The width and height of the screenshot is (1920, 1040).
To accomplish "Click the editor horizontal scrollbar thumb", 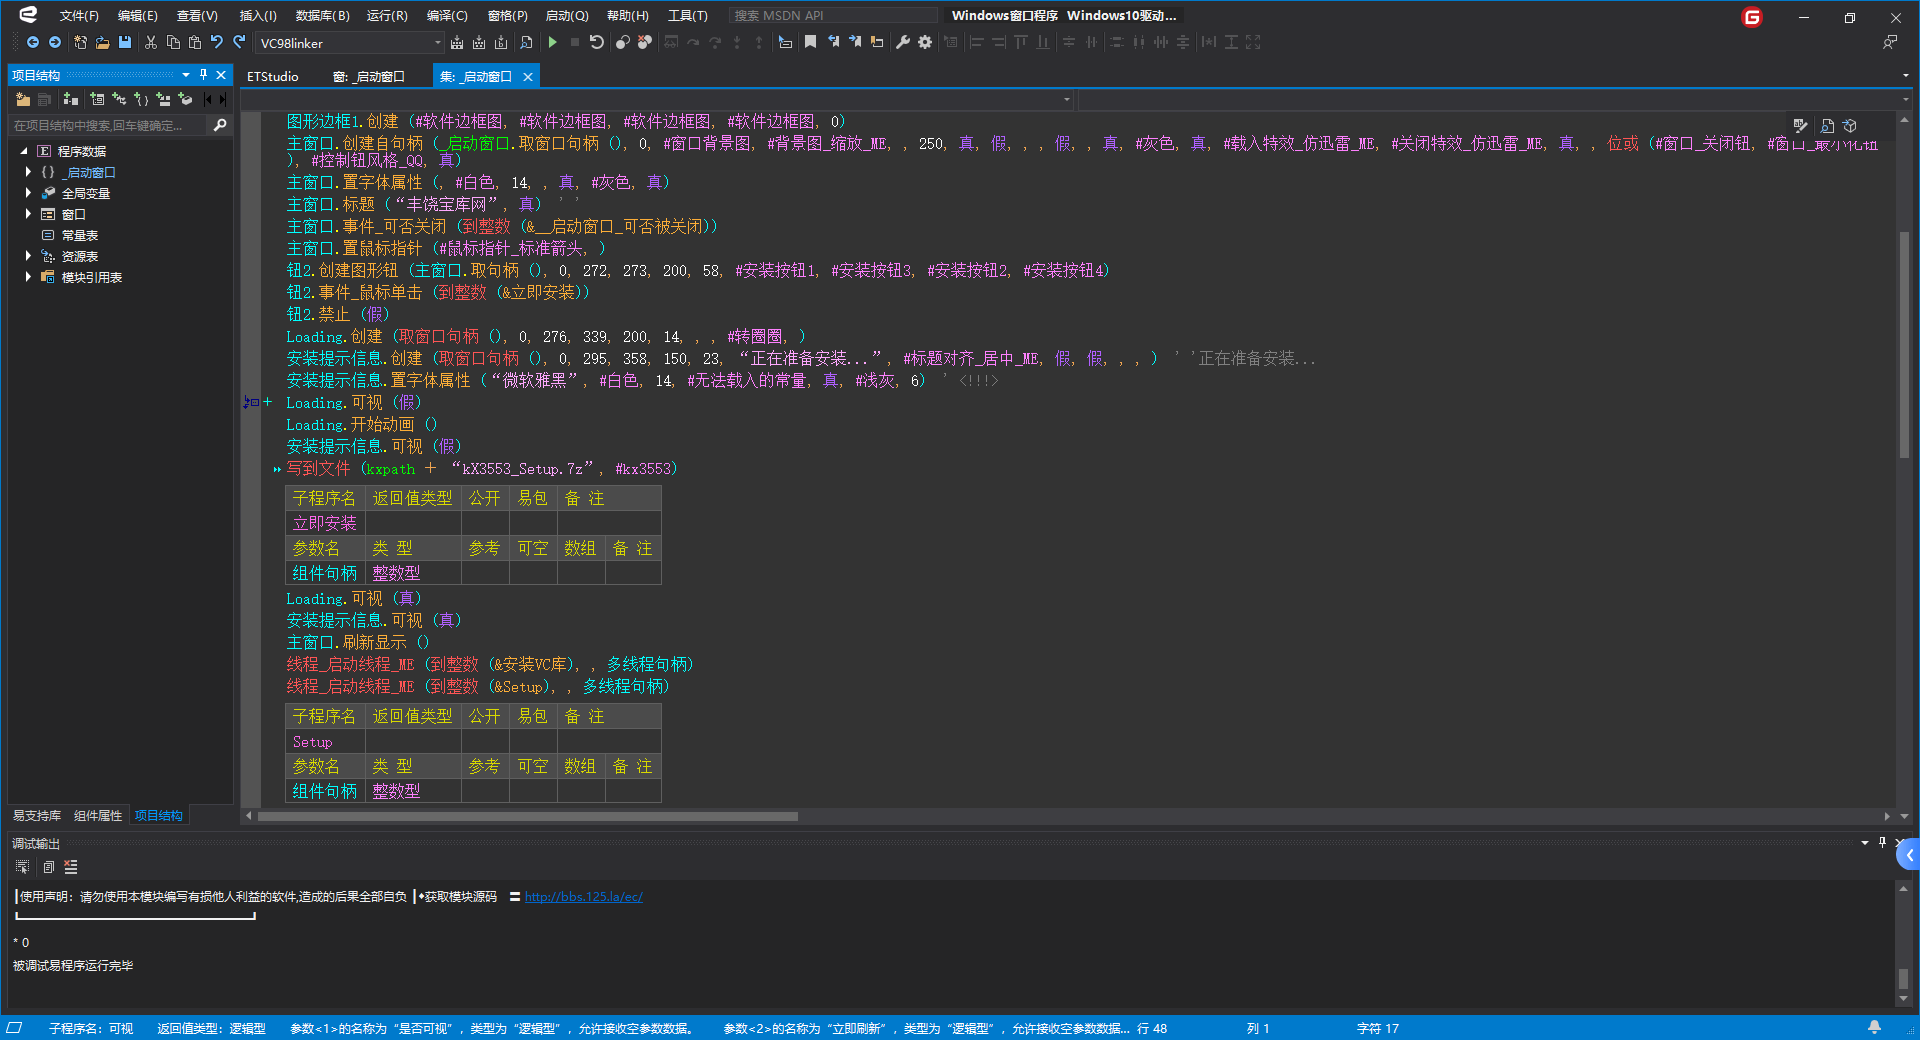I will (528, 816).
